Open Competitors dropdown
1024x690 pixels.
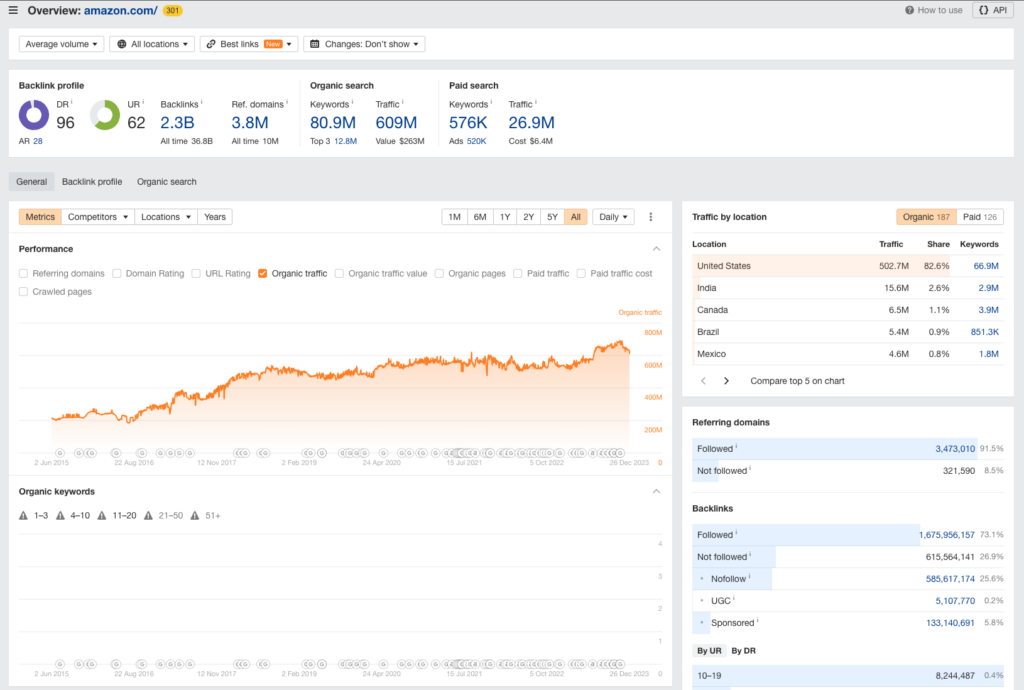tap(98, 217)
